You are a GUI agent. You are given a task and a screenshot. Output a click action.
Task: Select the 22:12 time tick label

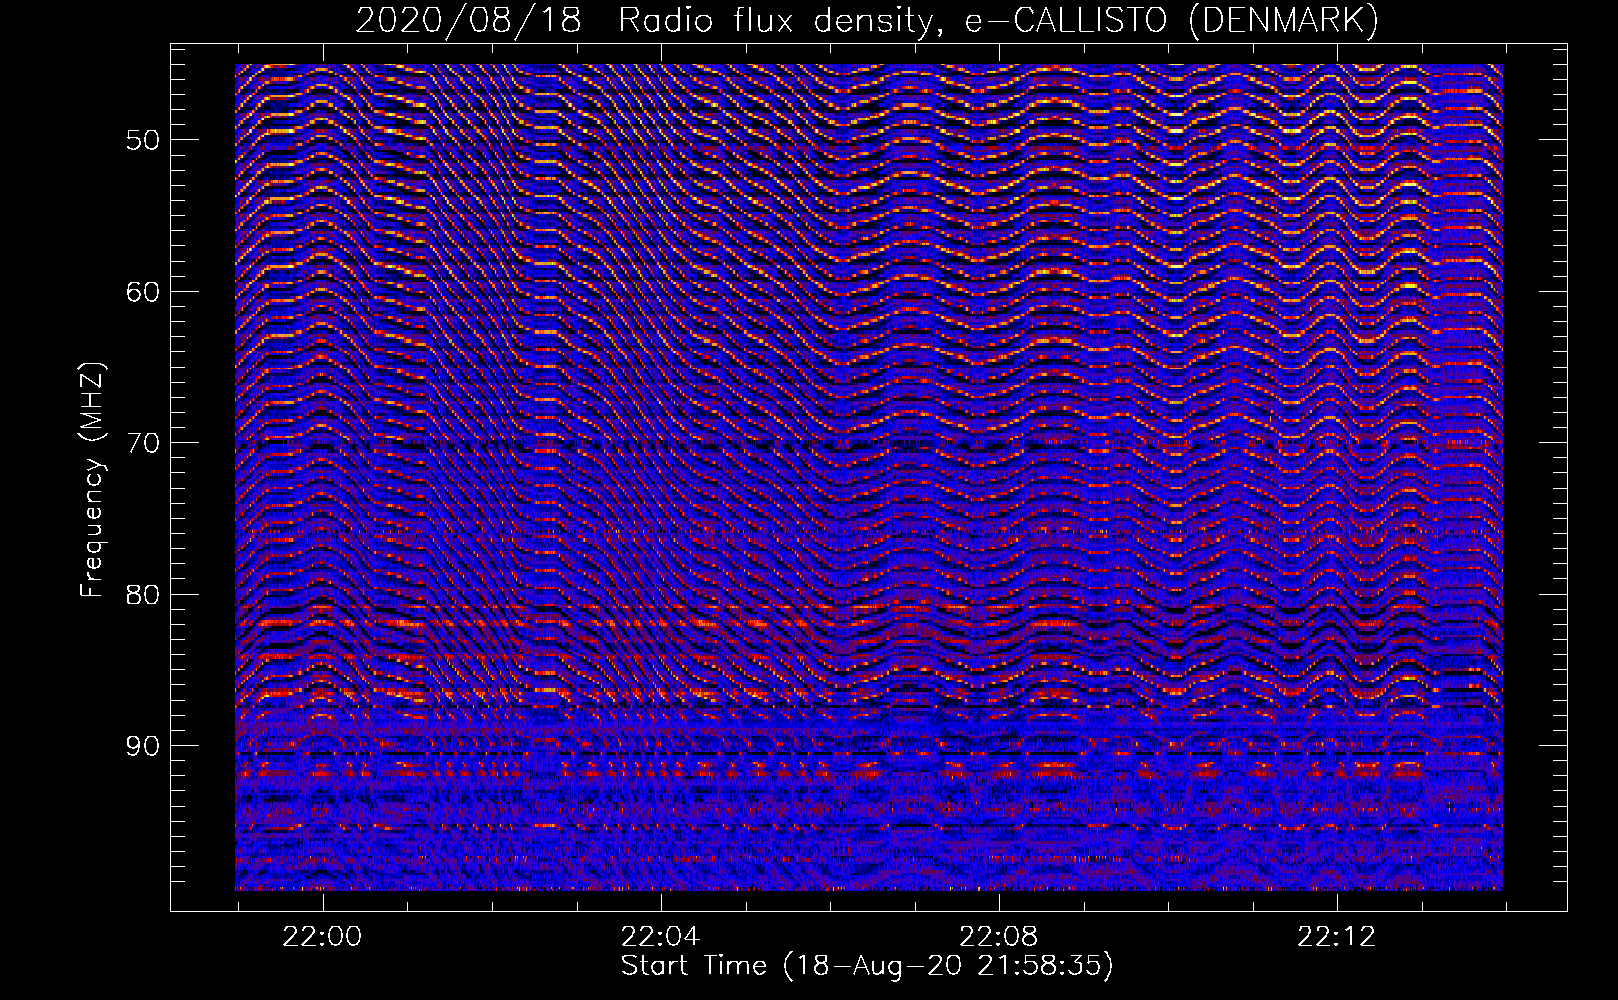pos(1337,937)
